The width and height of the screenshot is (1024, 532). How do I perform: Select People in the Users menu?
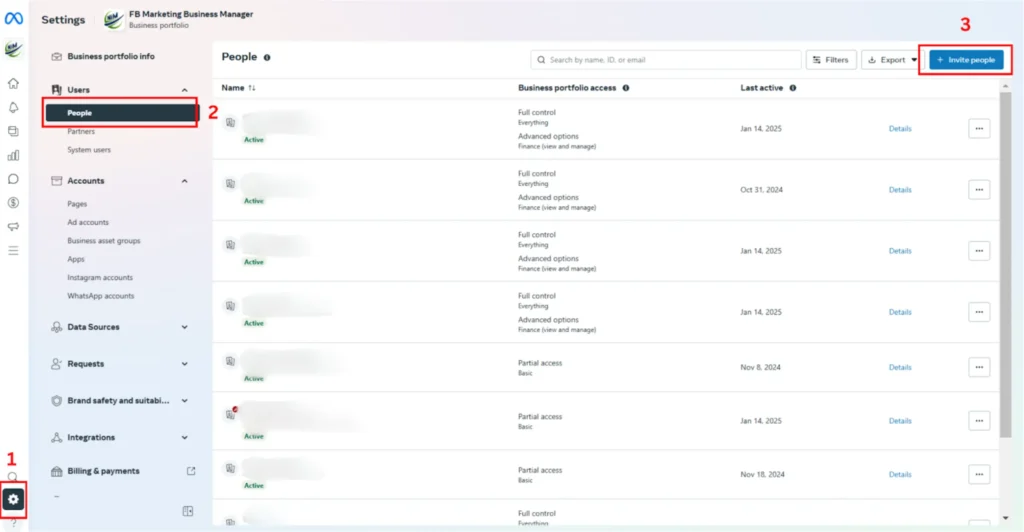pyautogui.click(x=121, y=113)
